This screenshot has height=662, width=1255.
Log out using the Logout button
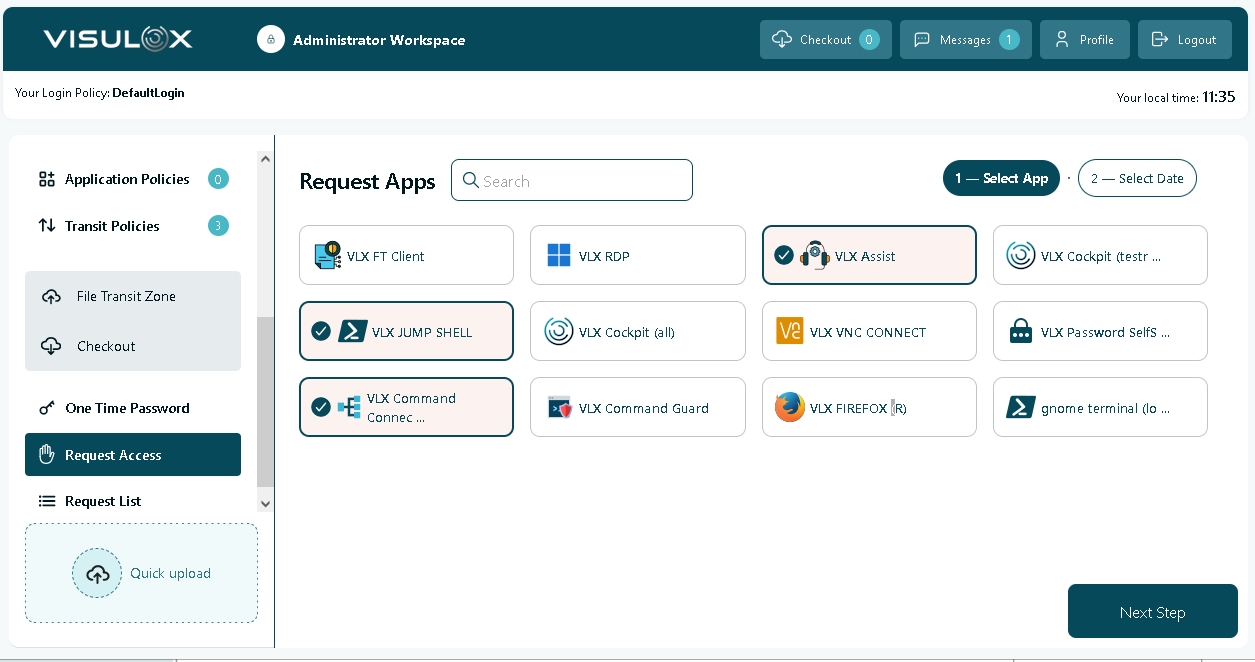1184,40
